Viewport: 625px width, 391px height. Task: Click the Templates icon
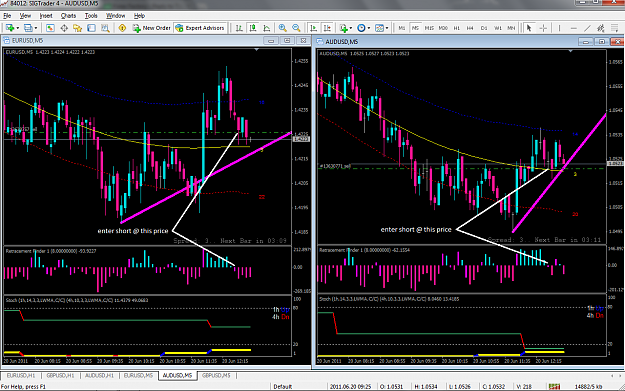point(379,28)
